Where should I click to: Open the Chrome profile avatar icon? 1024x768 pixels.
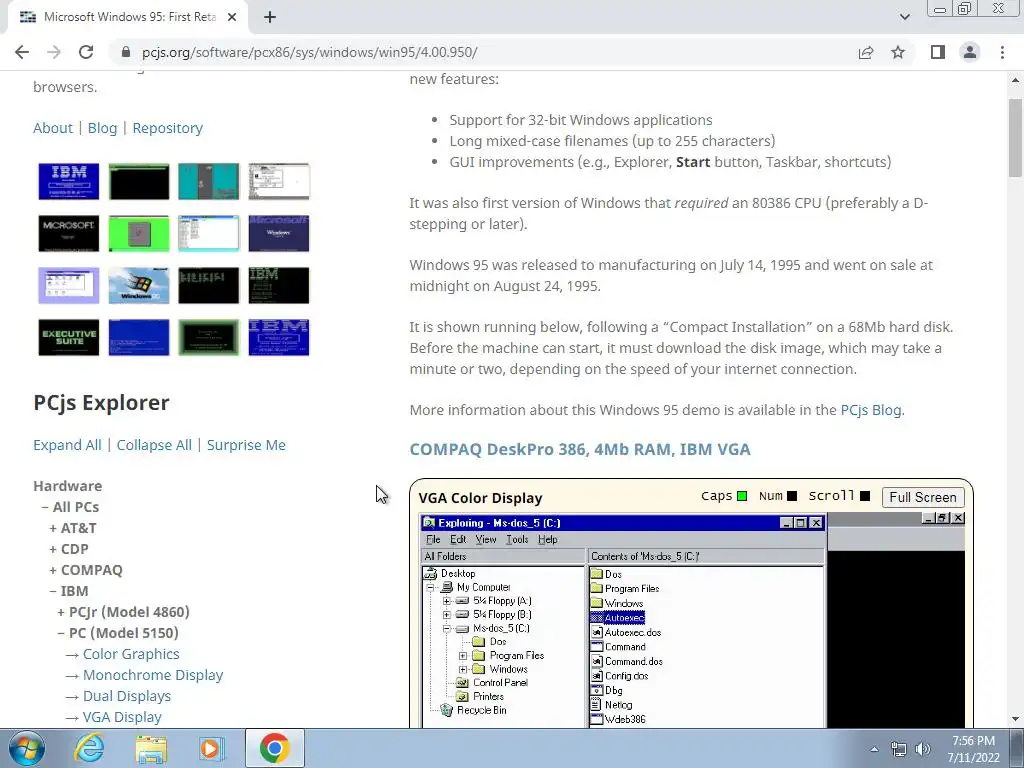(x=970, y=52)
